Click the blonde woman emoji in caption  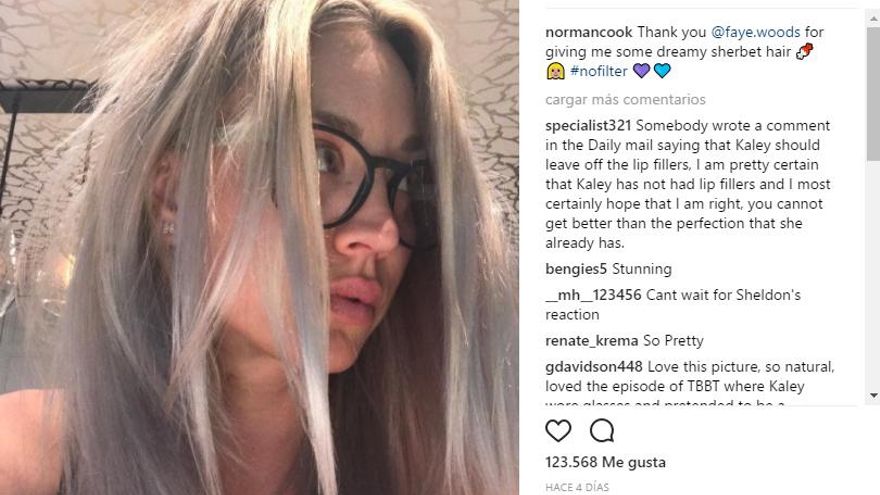point(555,71)
